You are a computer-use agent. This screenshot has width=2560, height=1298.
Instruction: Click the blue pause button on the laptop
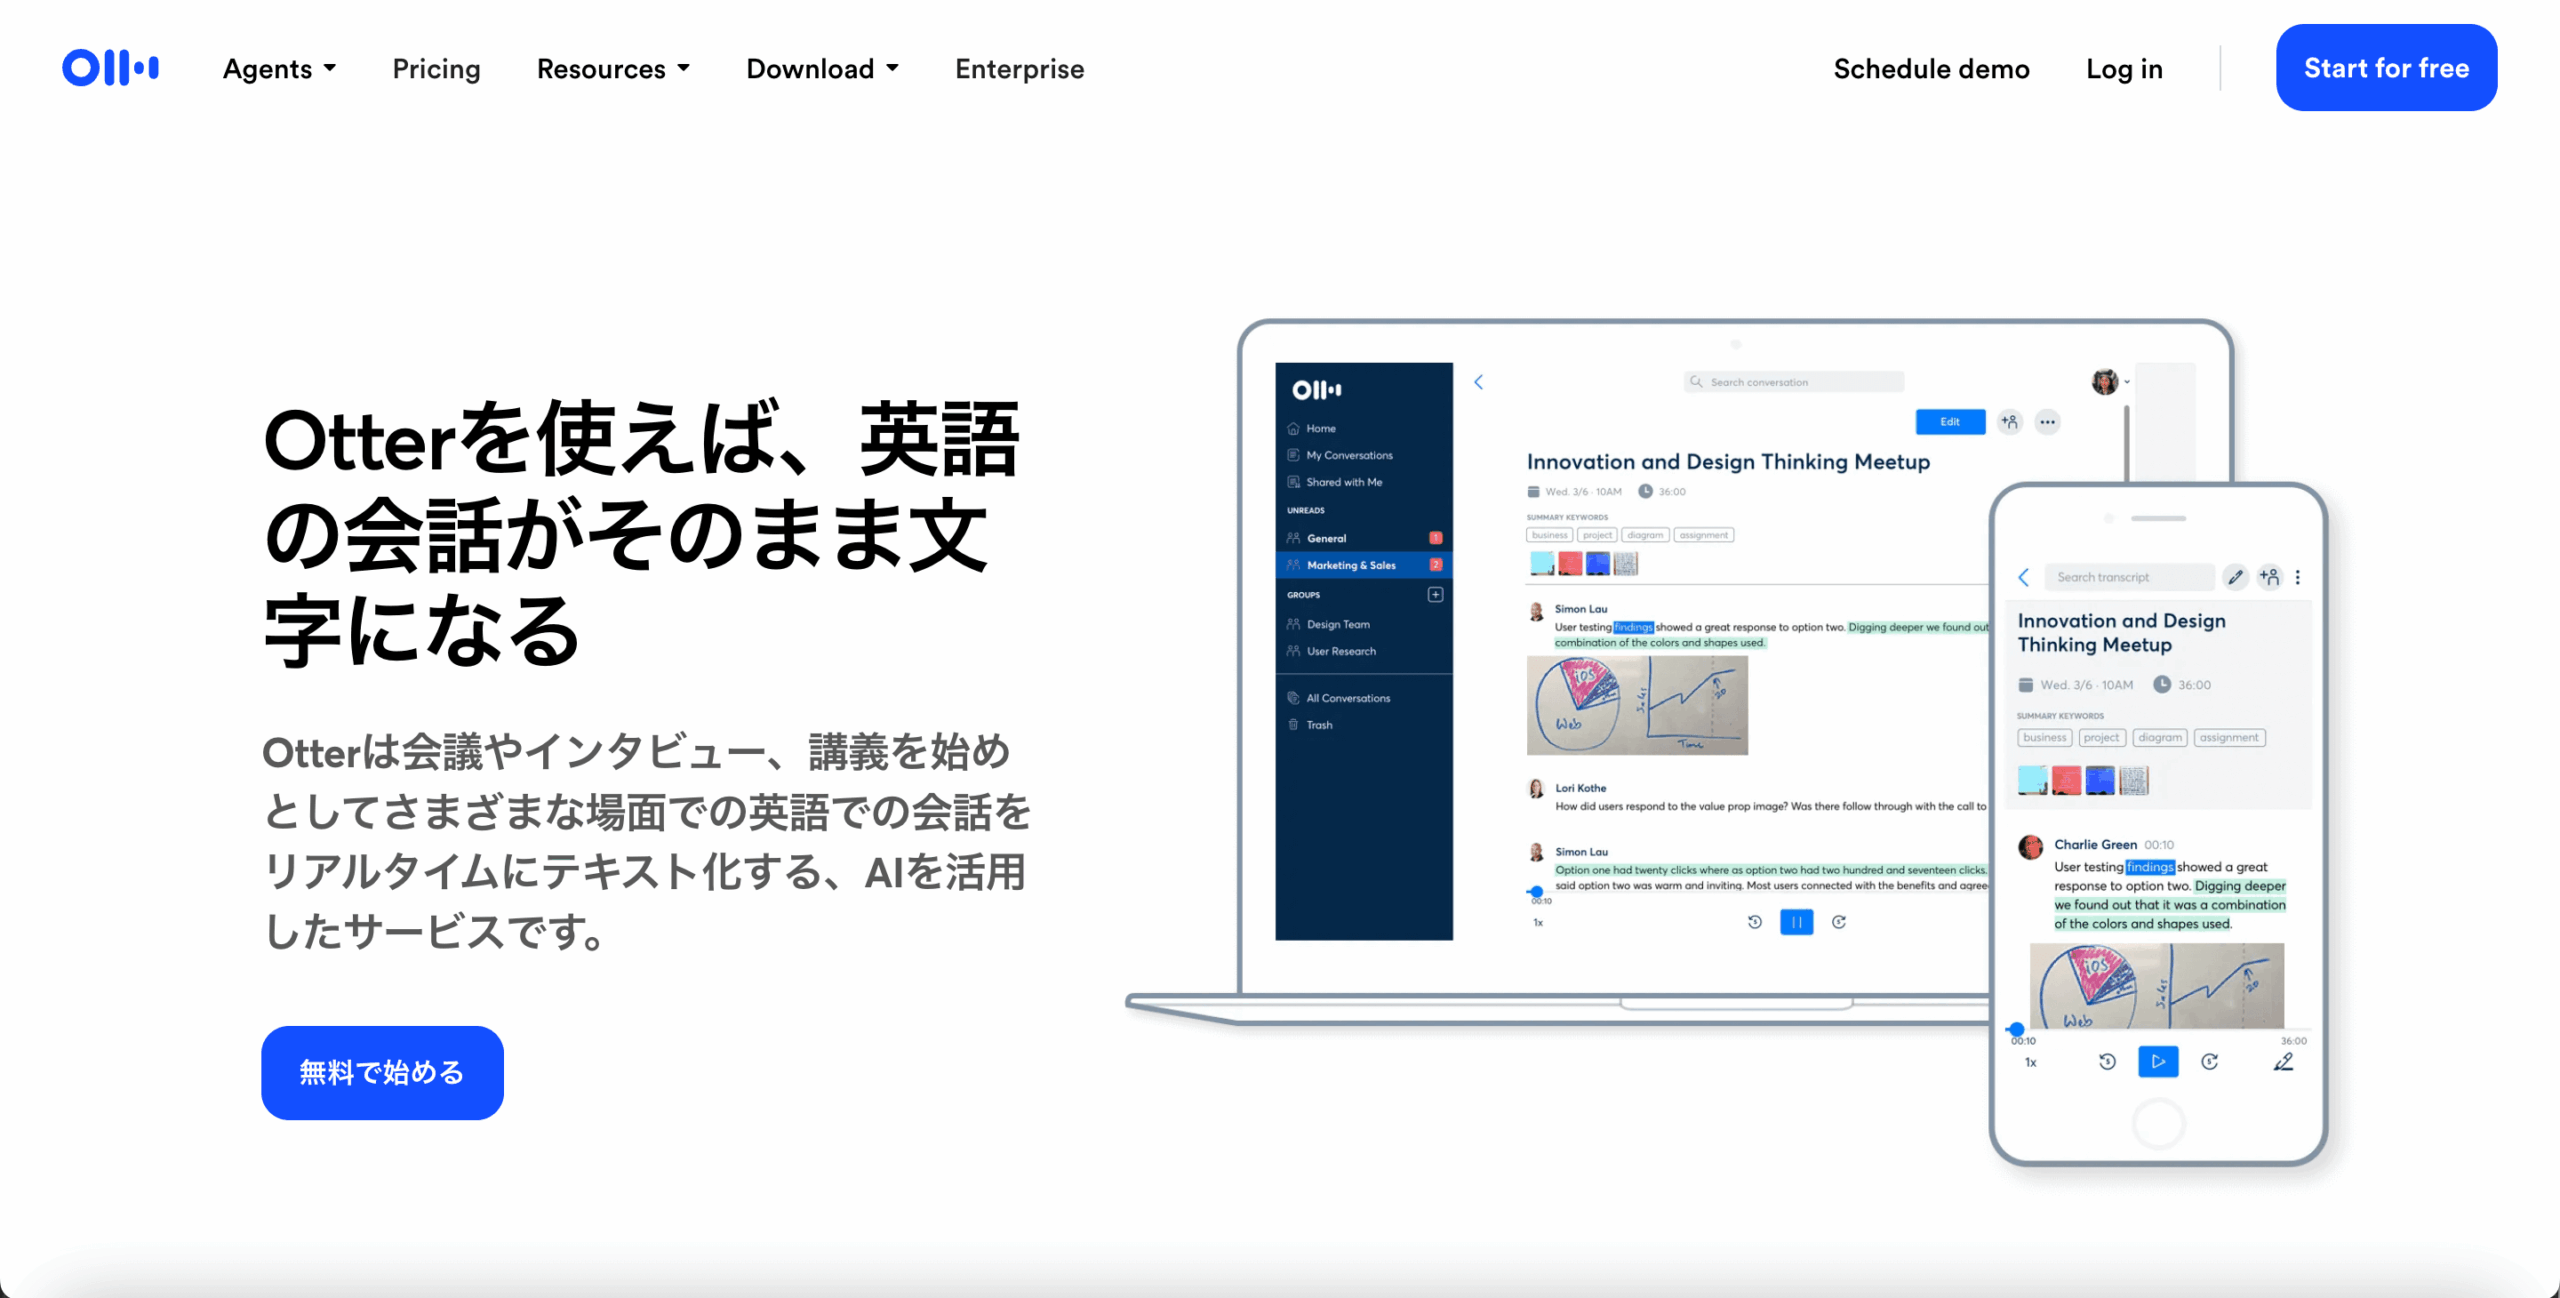[x=1796, y=922]
